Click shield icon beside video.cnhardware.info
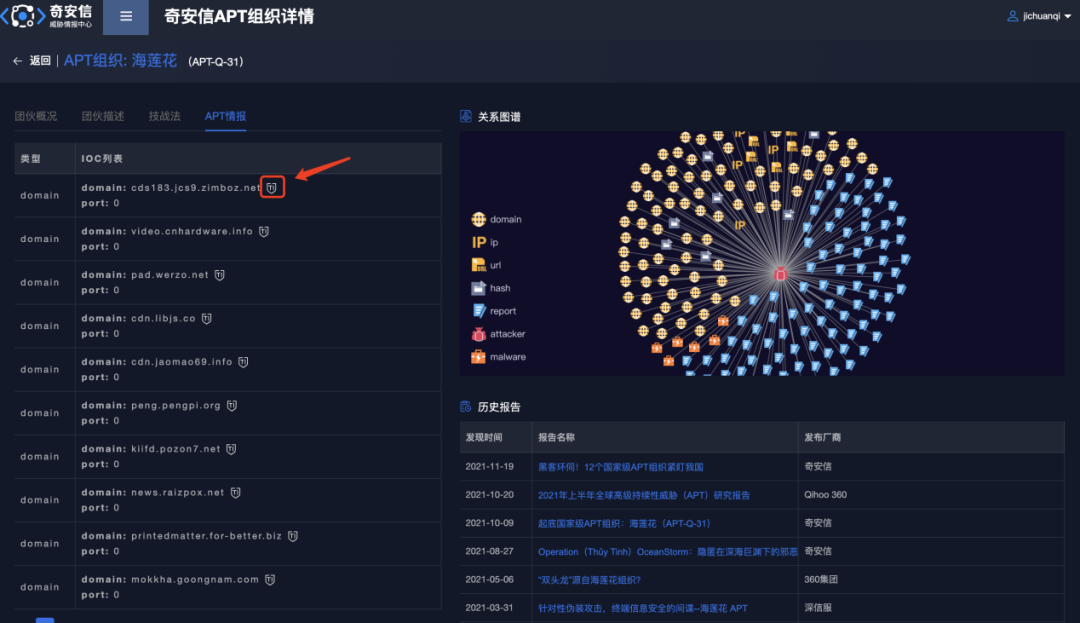This screenshot has width=1080, height=623. click(x=264, y=231)
